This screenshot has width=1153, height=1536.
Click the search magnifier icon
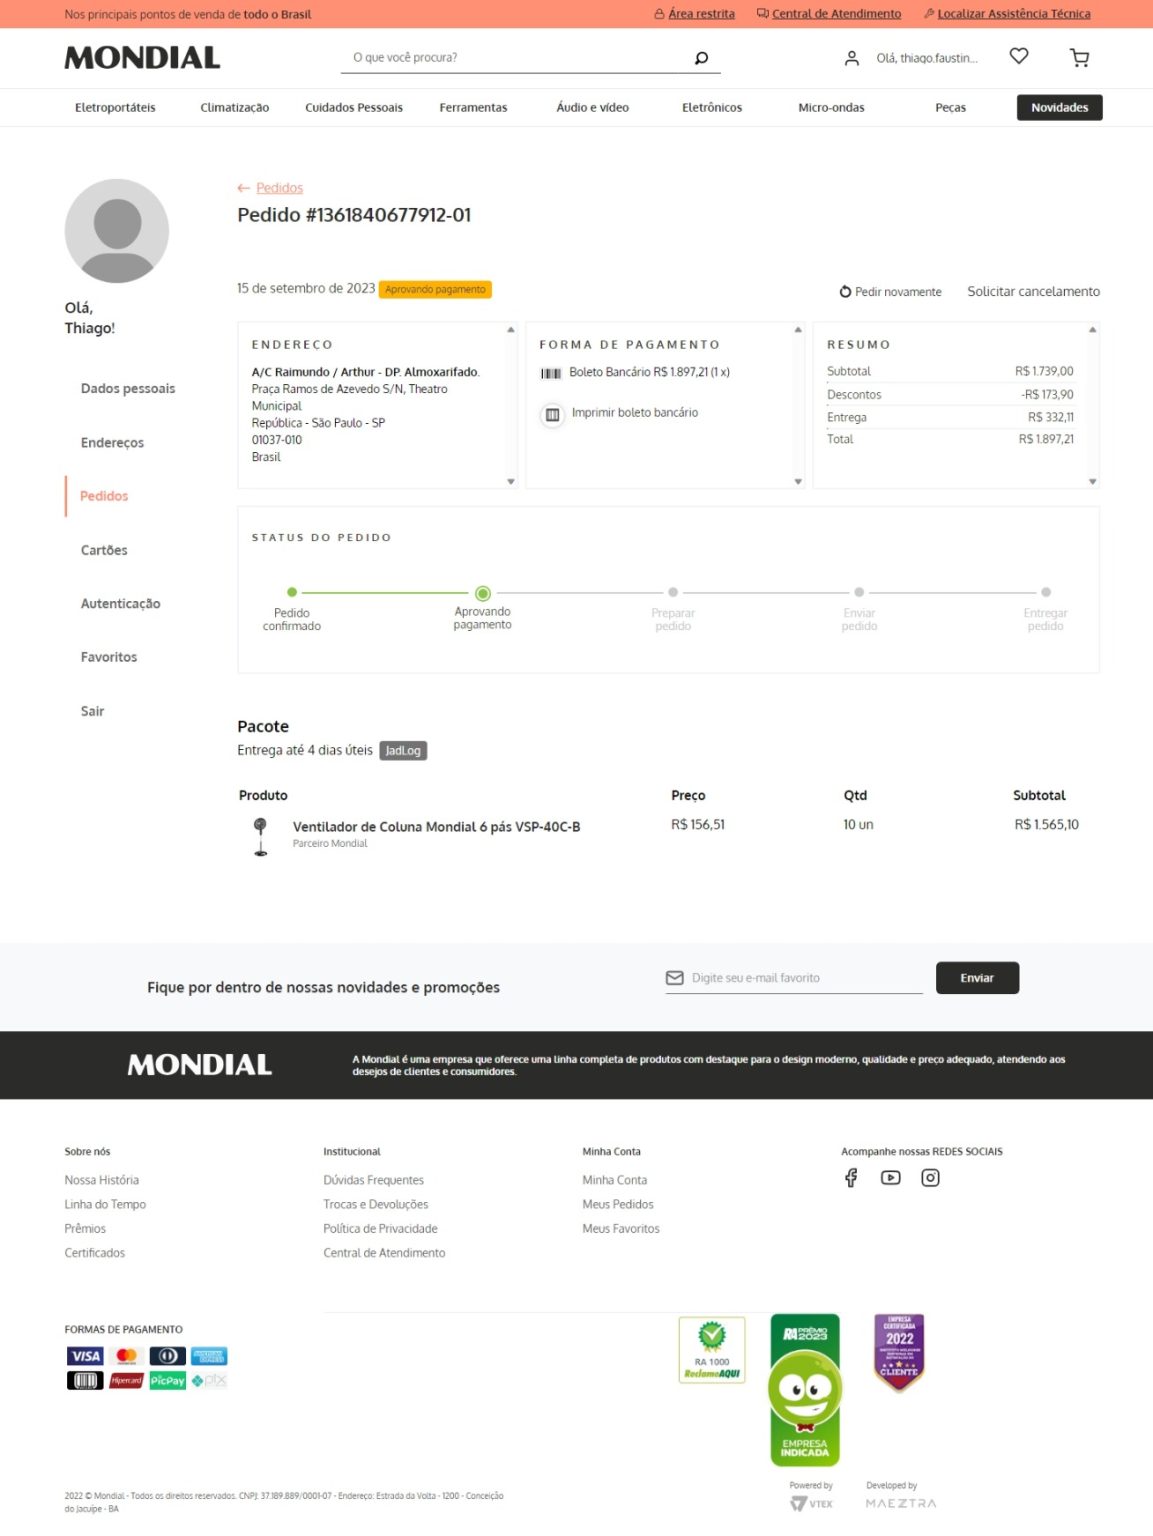pyautogui.click(x=701, y=58)
